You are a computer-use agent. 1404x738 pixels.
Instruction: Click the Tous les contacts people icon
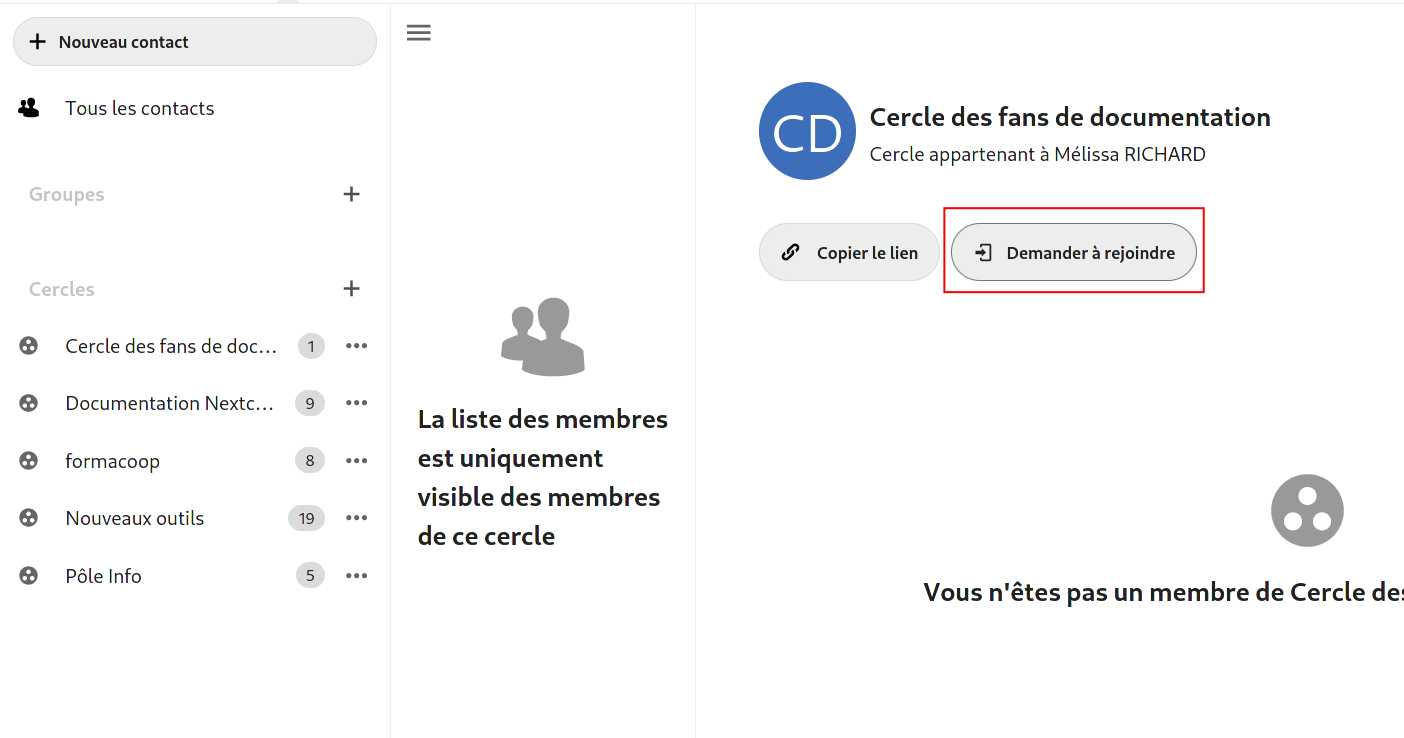pyautogui.click(x=28, y=107)
